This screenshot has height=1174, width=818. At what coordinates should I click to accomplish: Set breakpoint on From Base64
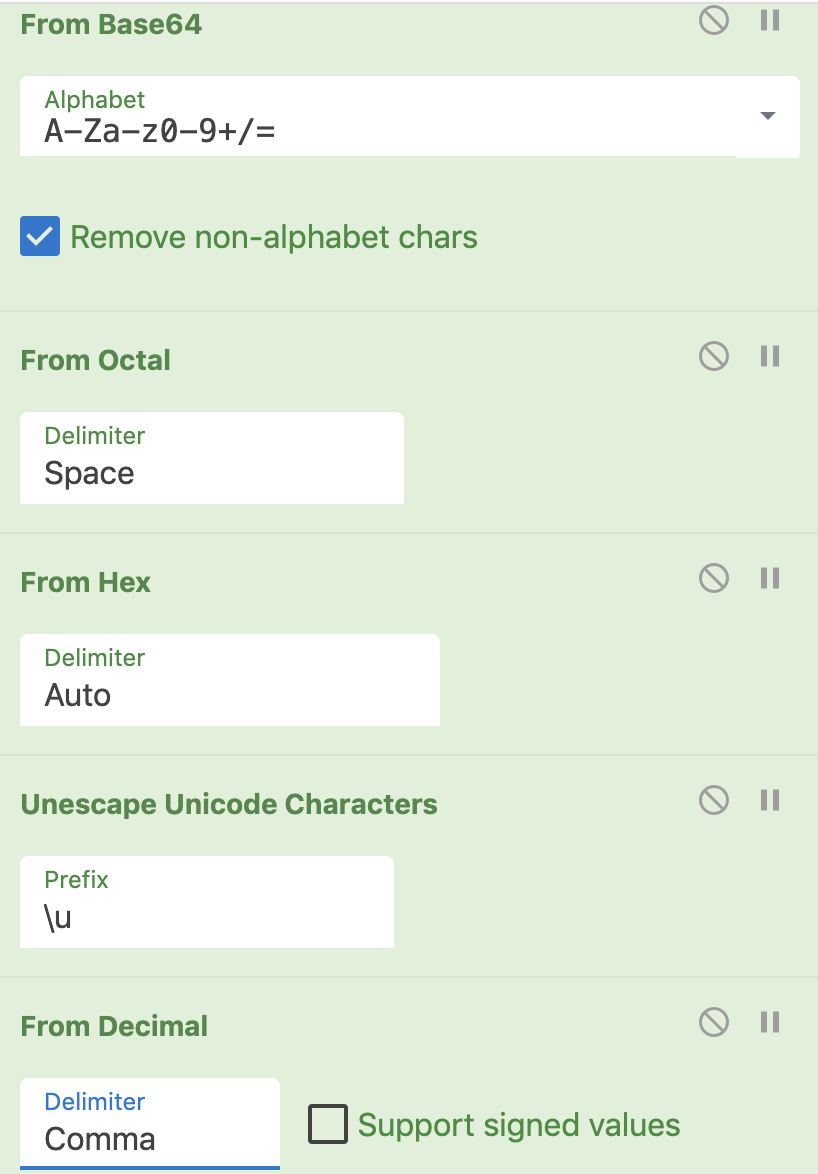point(769,21)
